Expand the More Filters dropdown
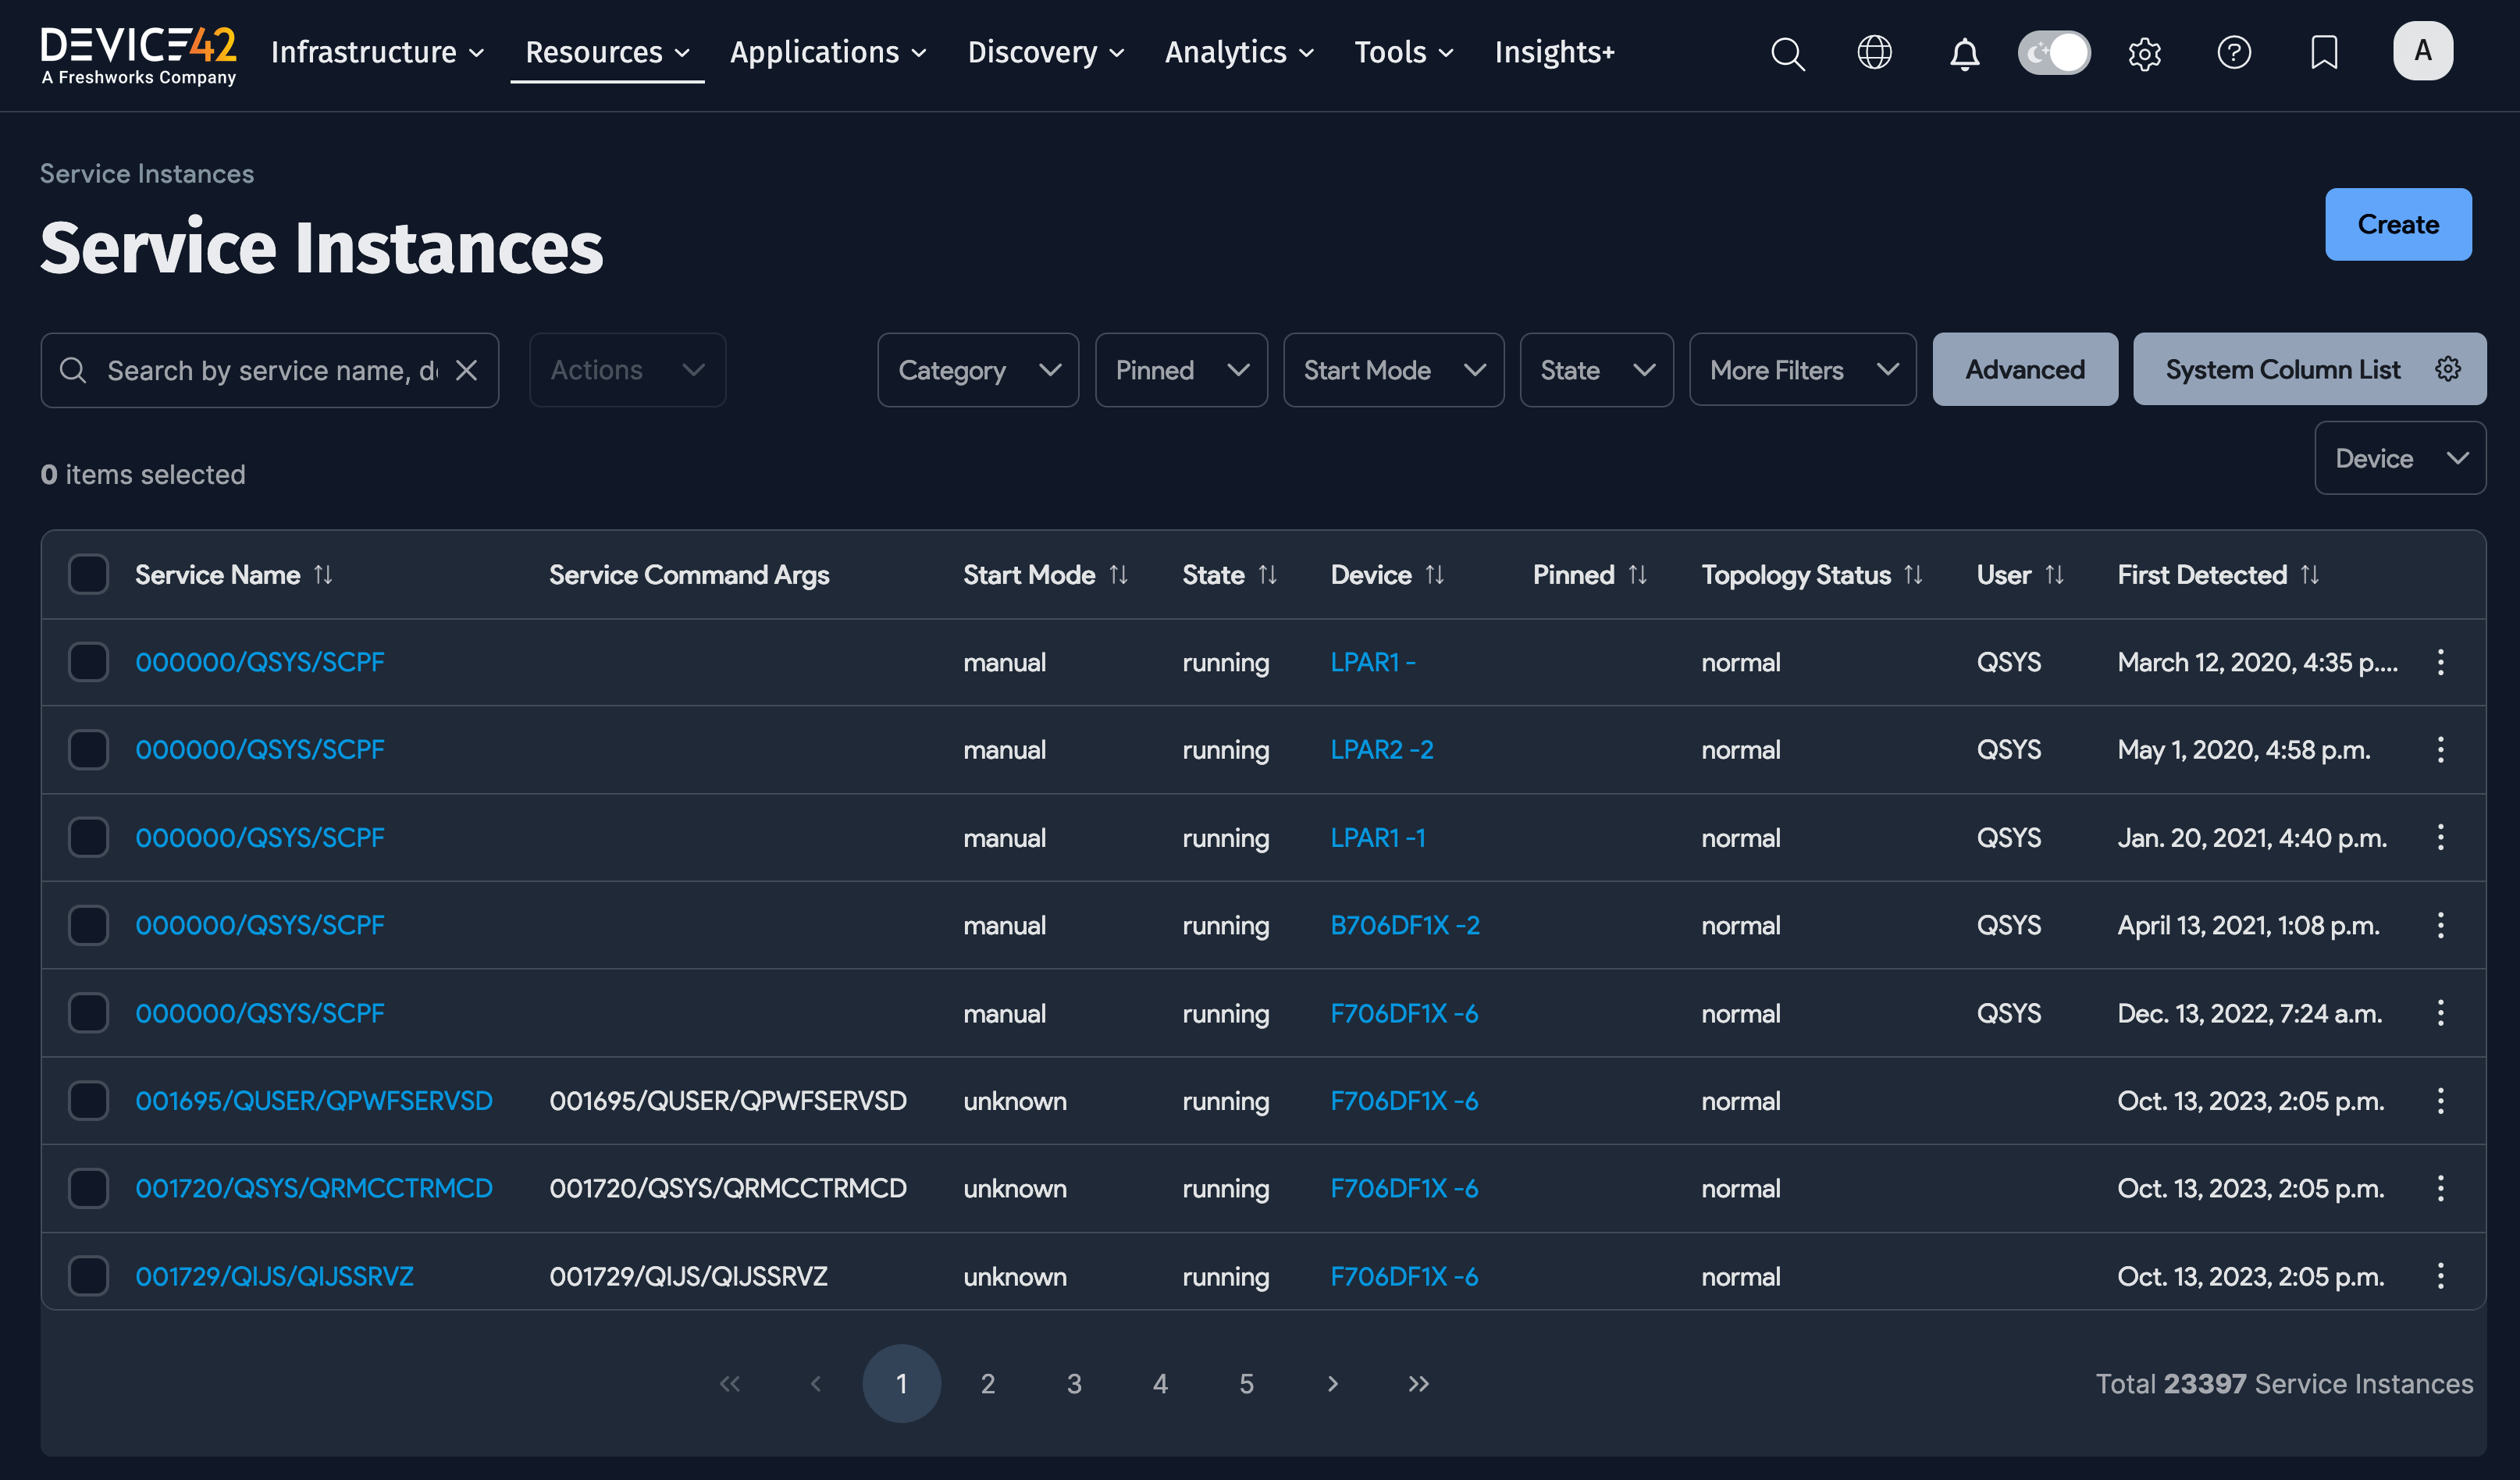2520x1480 pixels. point(1801,370)
